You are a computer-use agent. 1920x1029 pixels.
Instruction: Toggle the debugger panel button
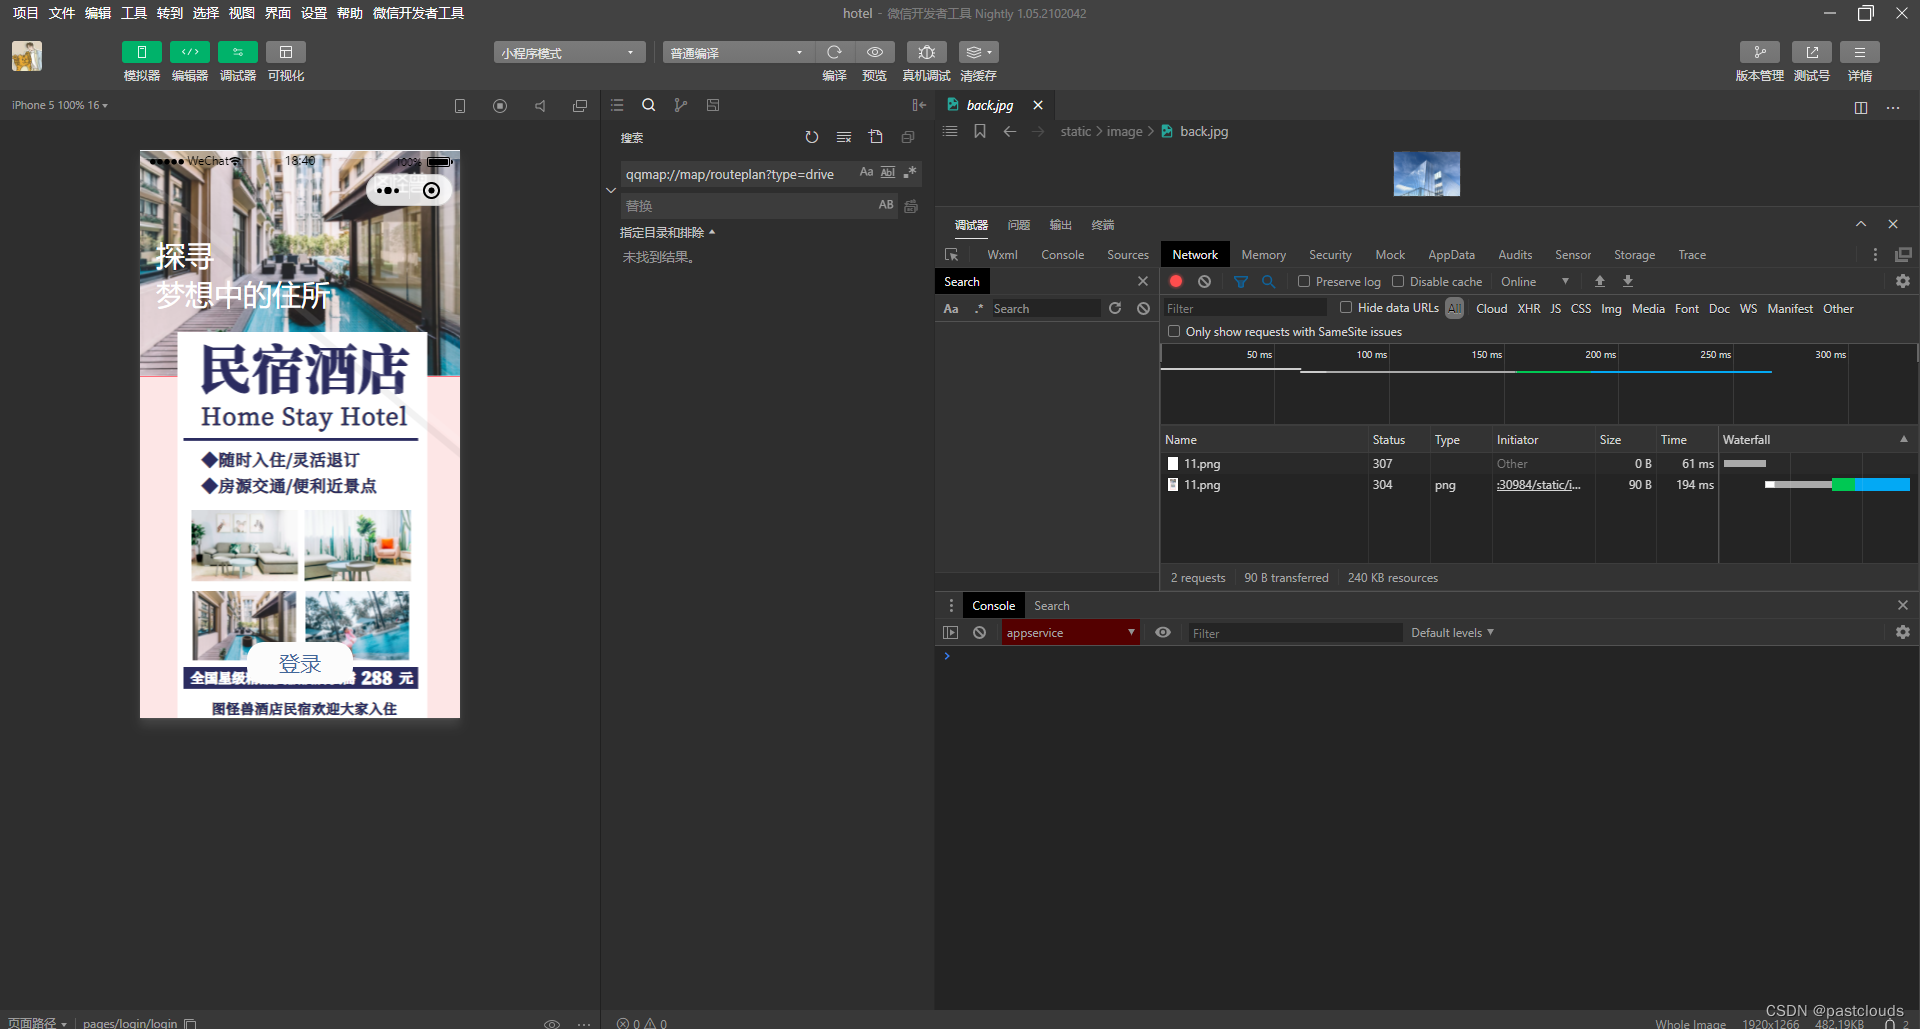[x=238, y=52]
